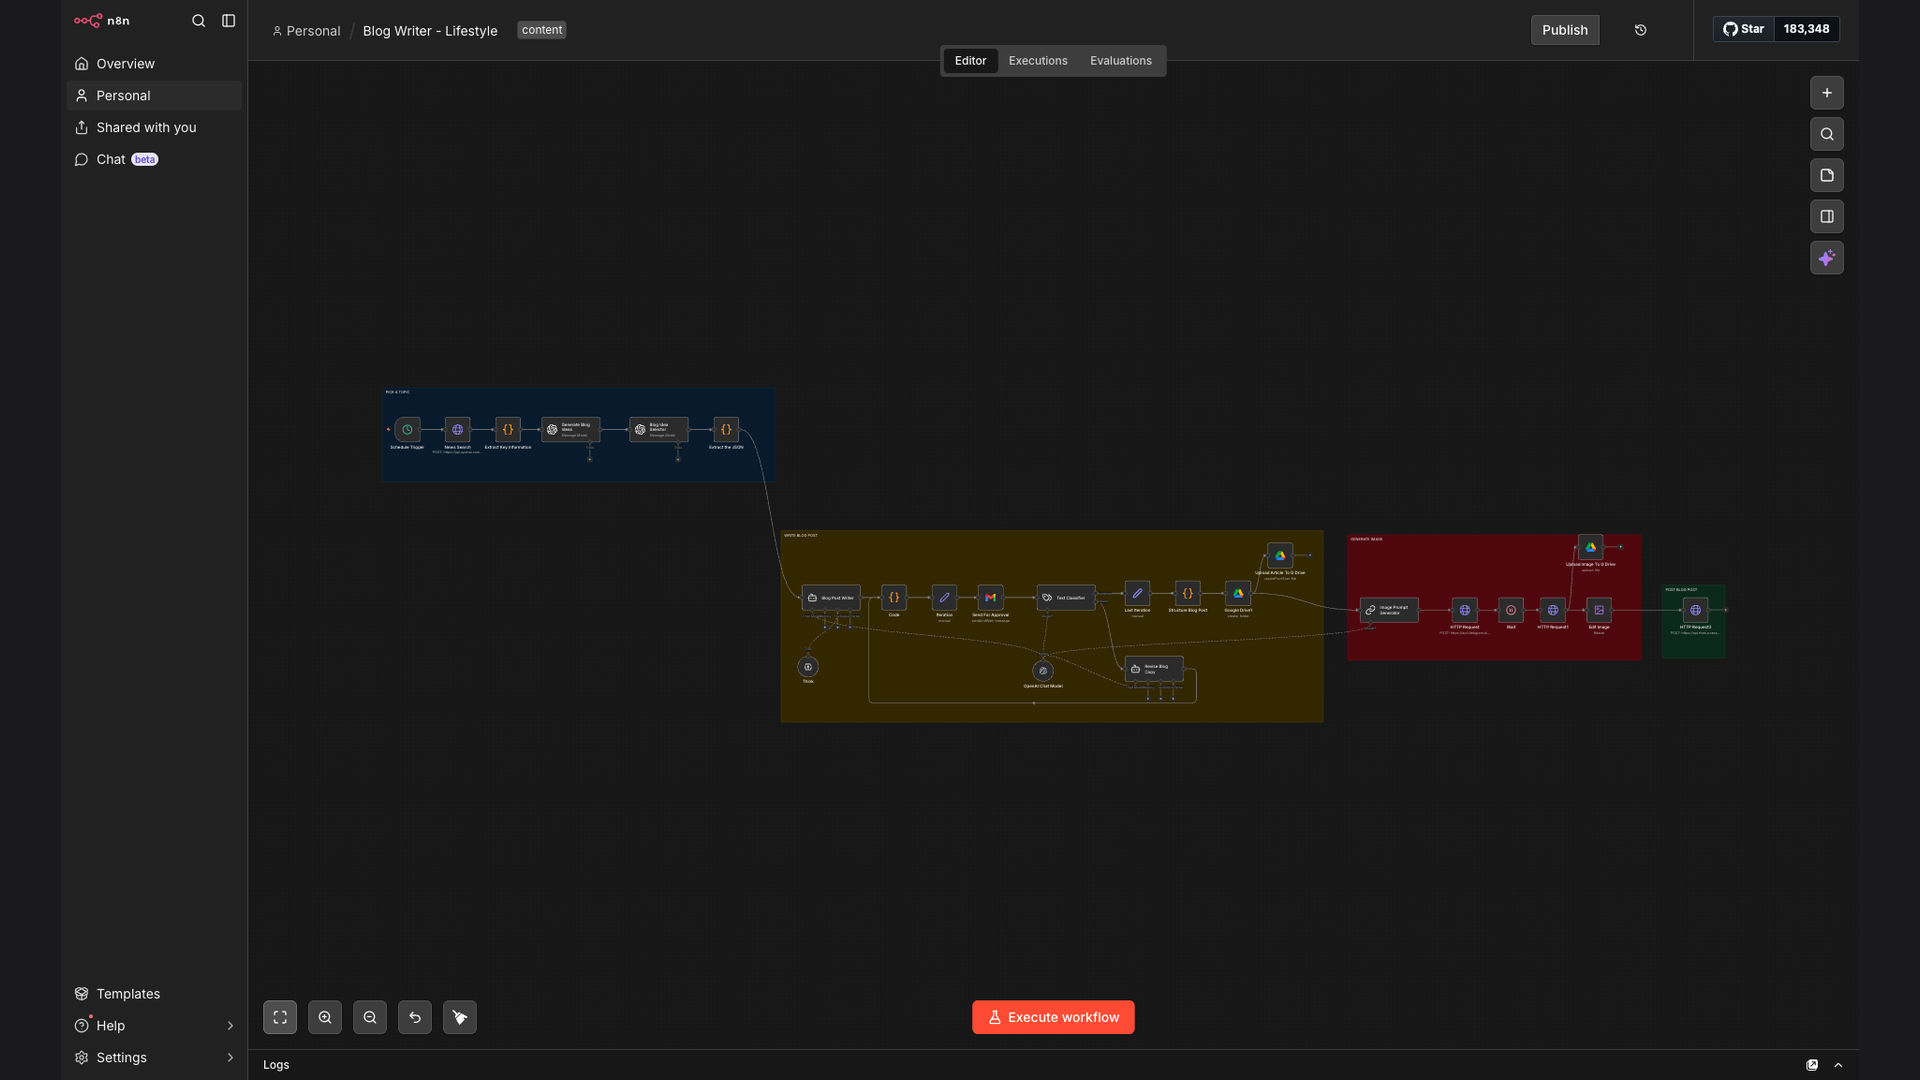The height and width of the screenshot is (1080, 1920).
Task: Switch to the Evaluations tab
Action: tap(1121, 61)
